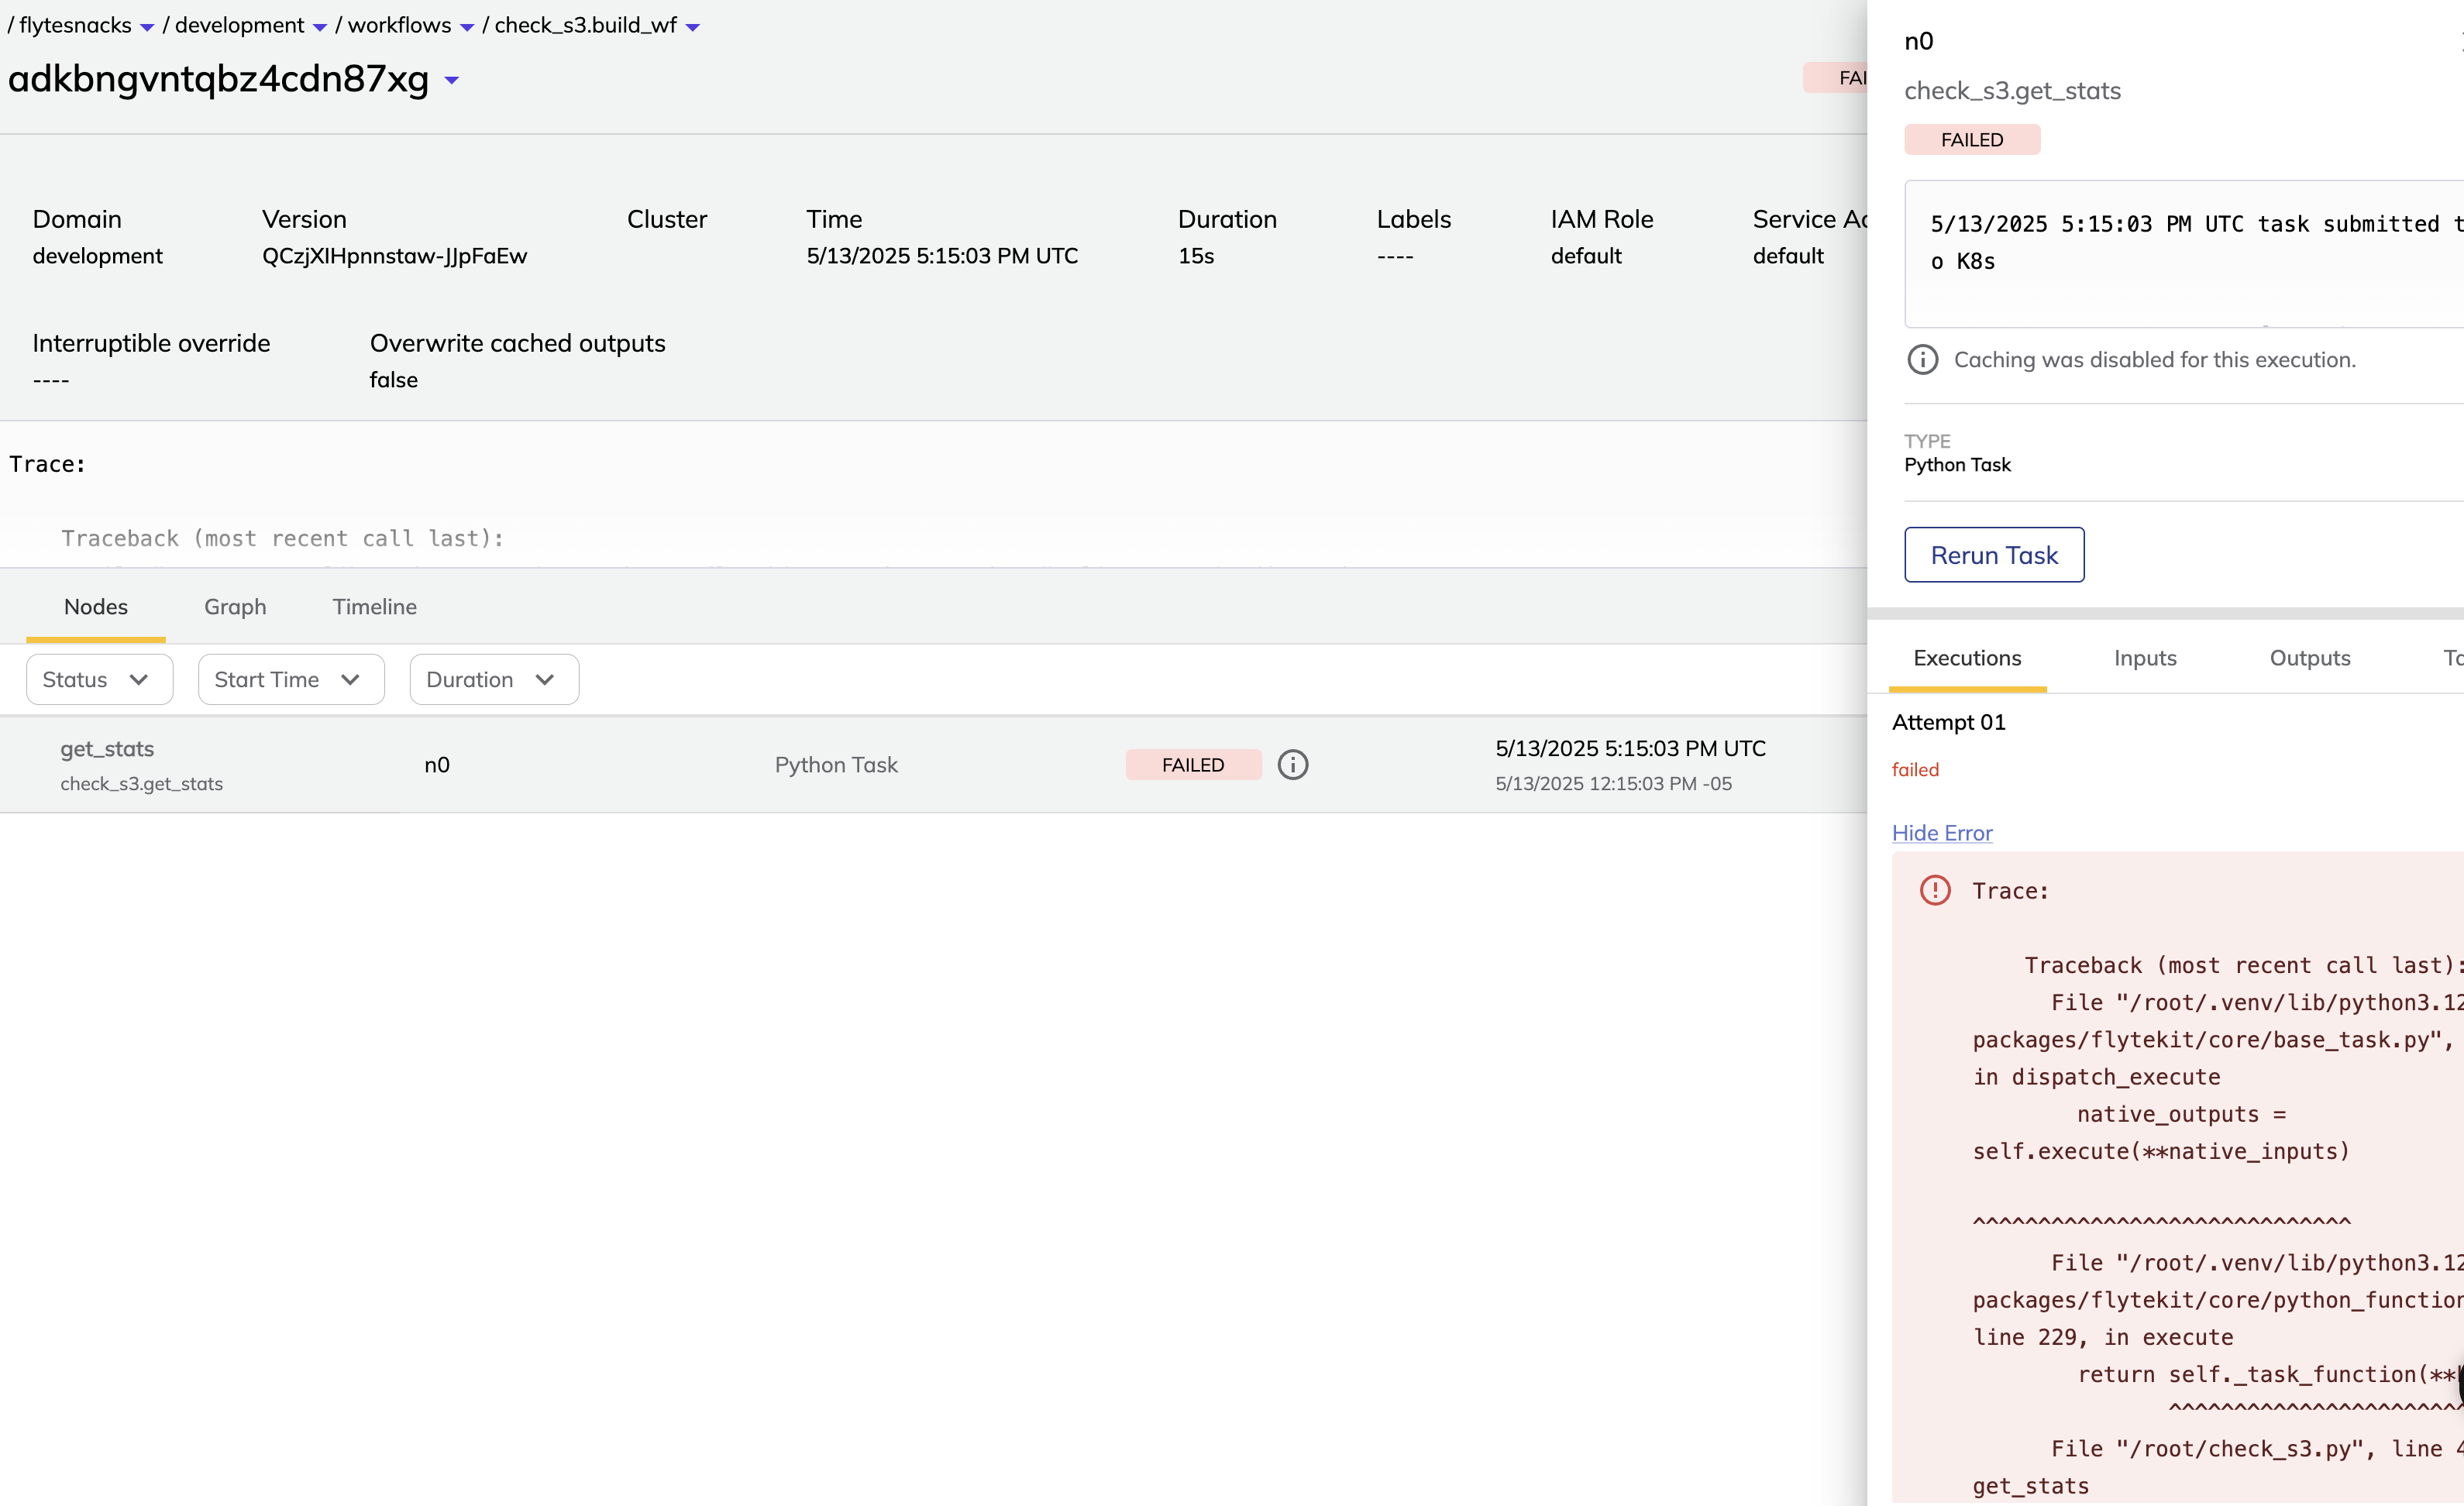Image resolution: width=2464 pixels, height=1506 pixels.
Task: Expand the execution adkbngvntqbz4cdn87xg dropdown
Action: coord(451,80)
